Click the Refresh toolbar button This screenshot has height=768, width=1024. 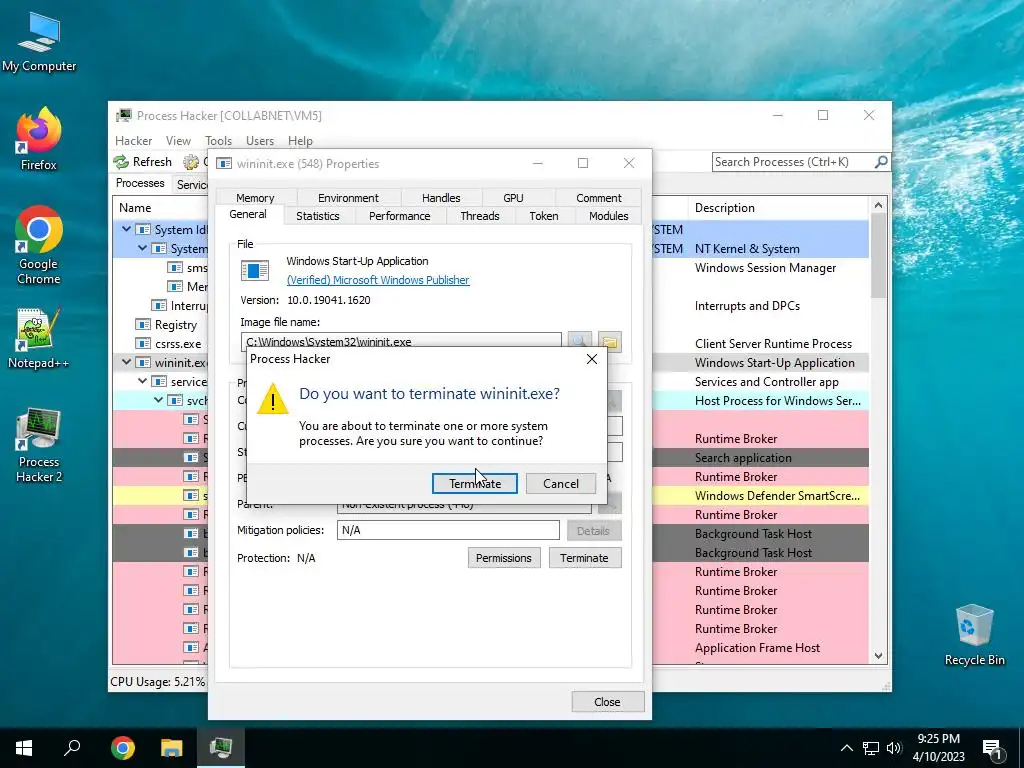[143, 161]
